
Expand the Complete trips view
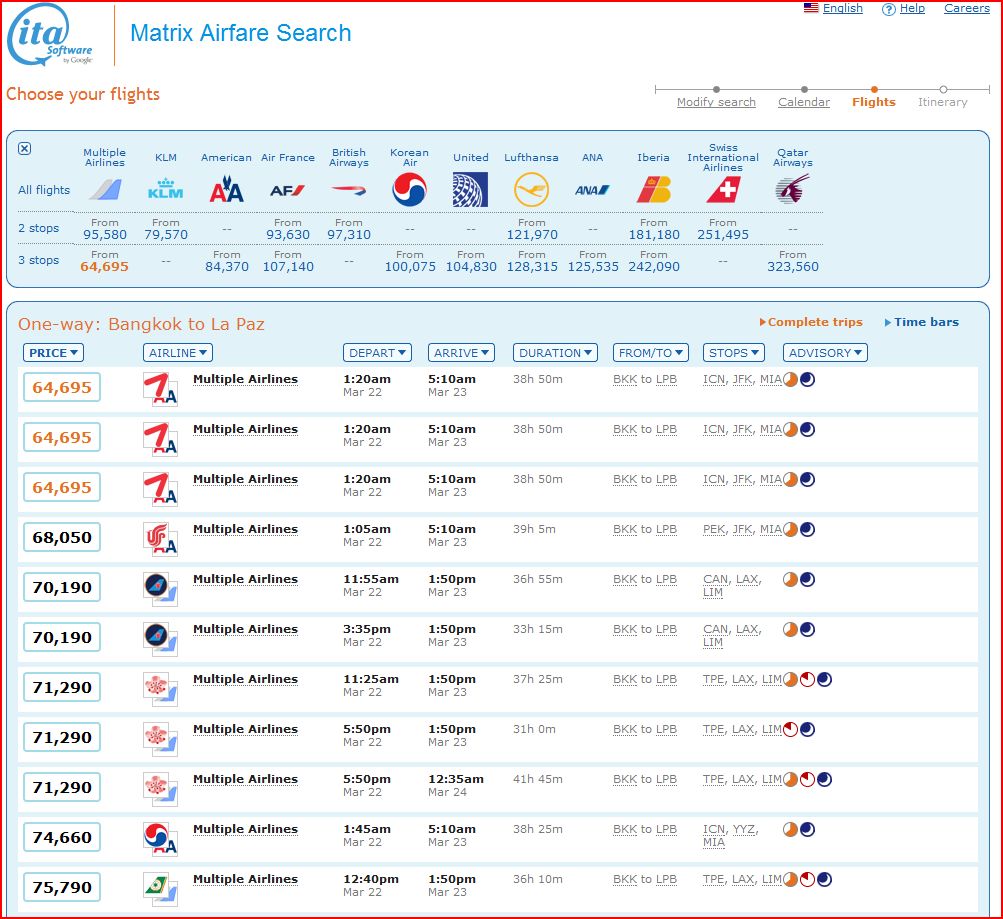pos(811,322)
